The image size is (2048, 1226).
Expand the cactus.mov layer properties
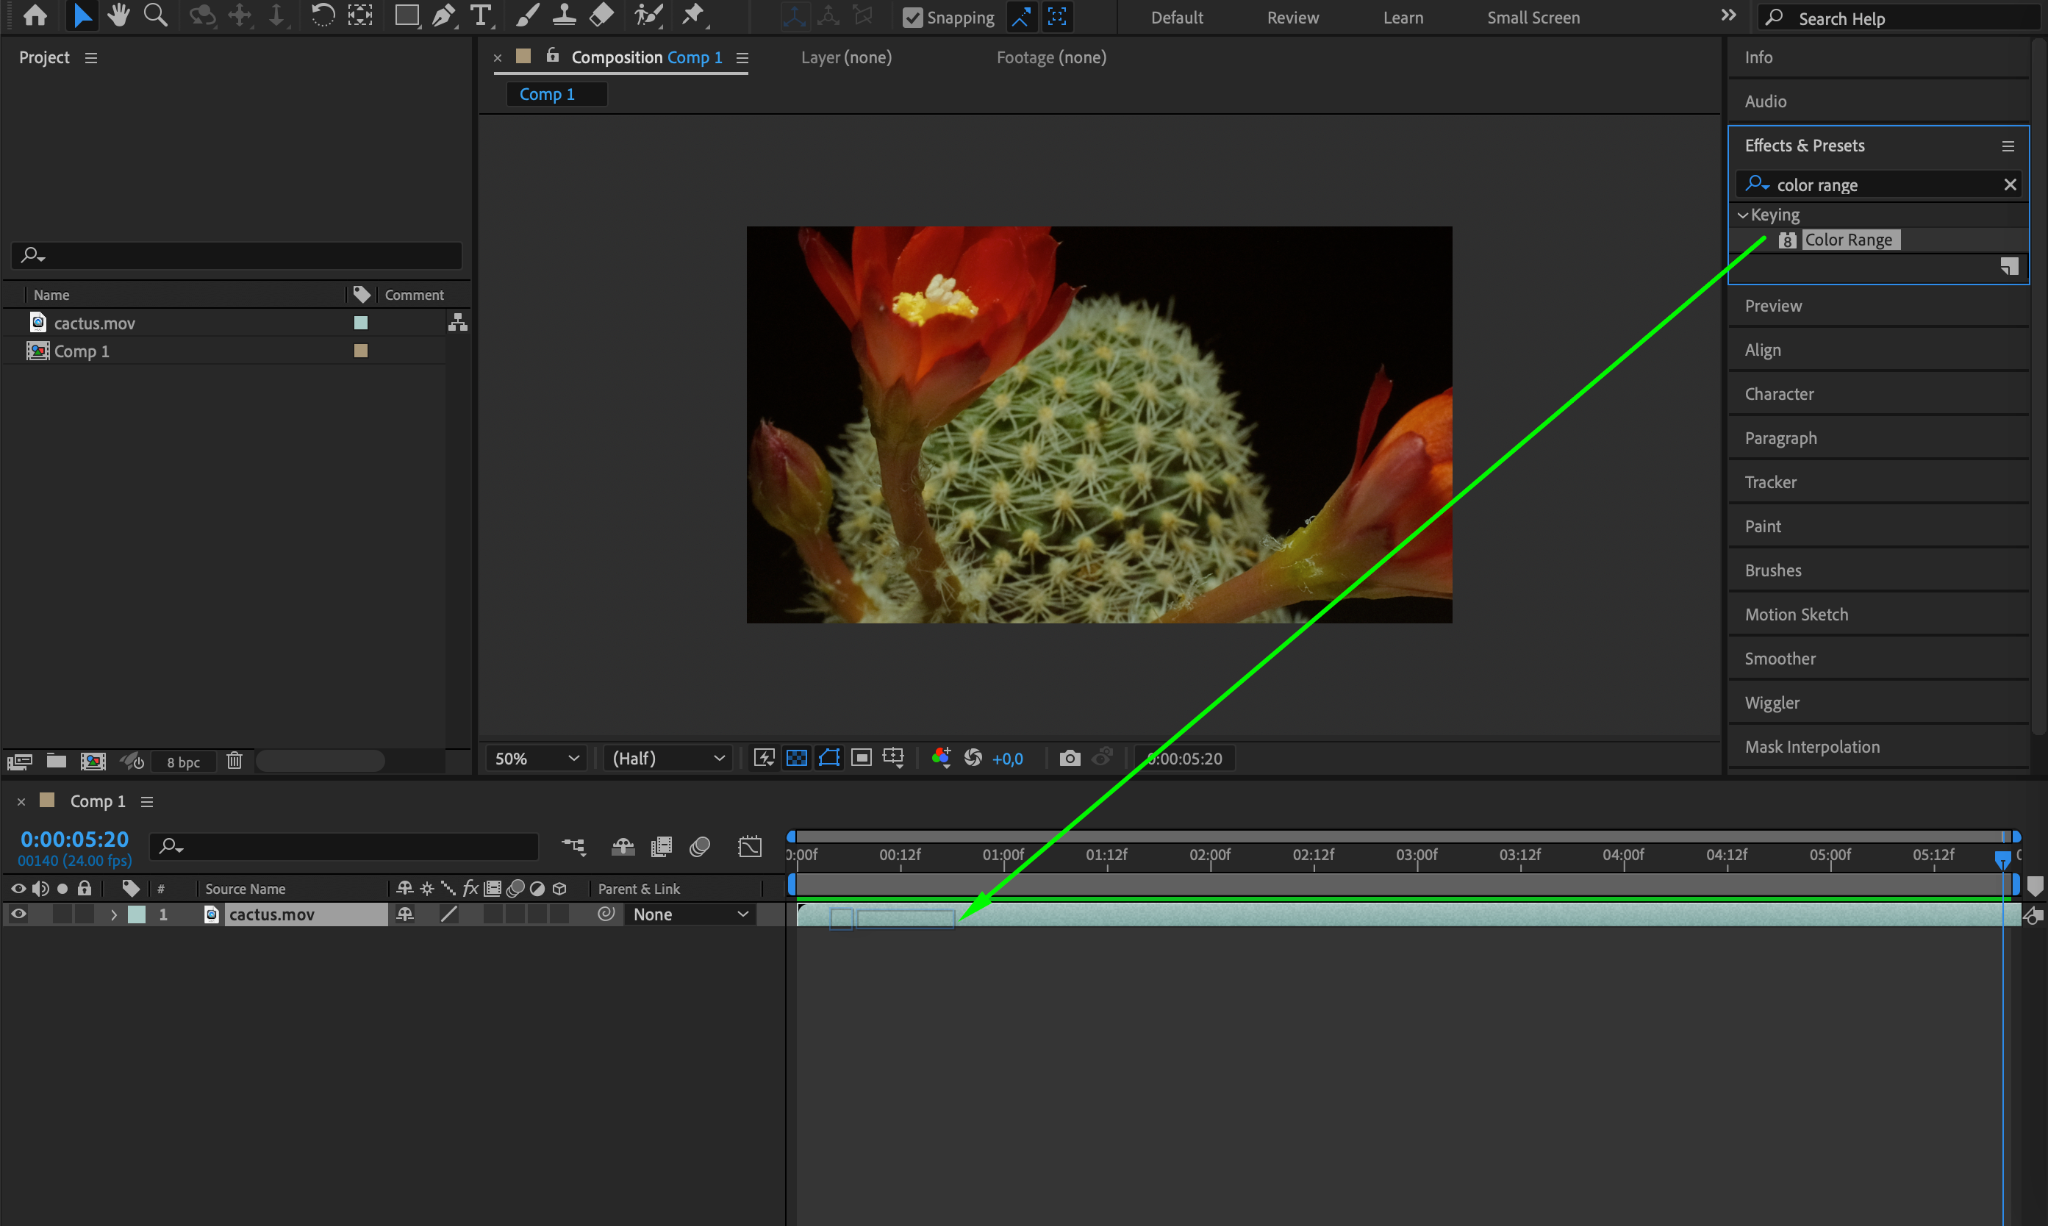point(114,914)
